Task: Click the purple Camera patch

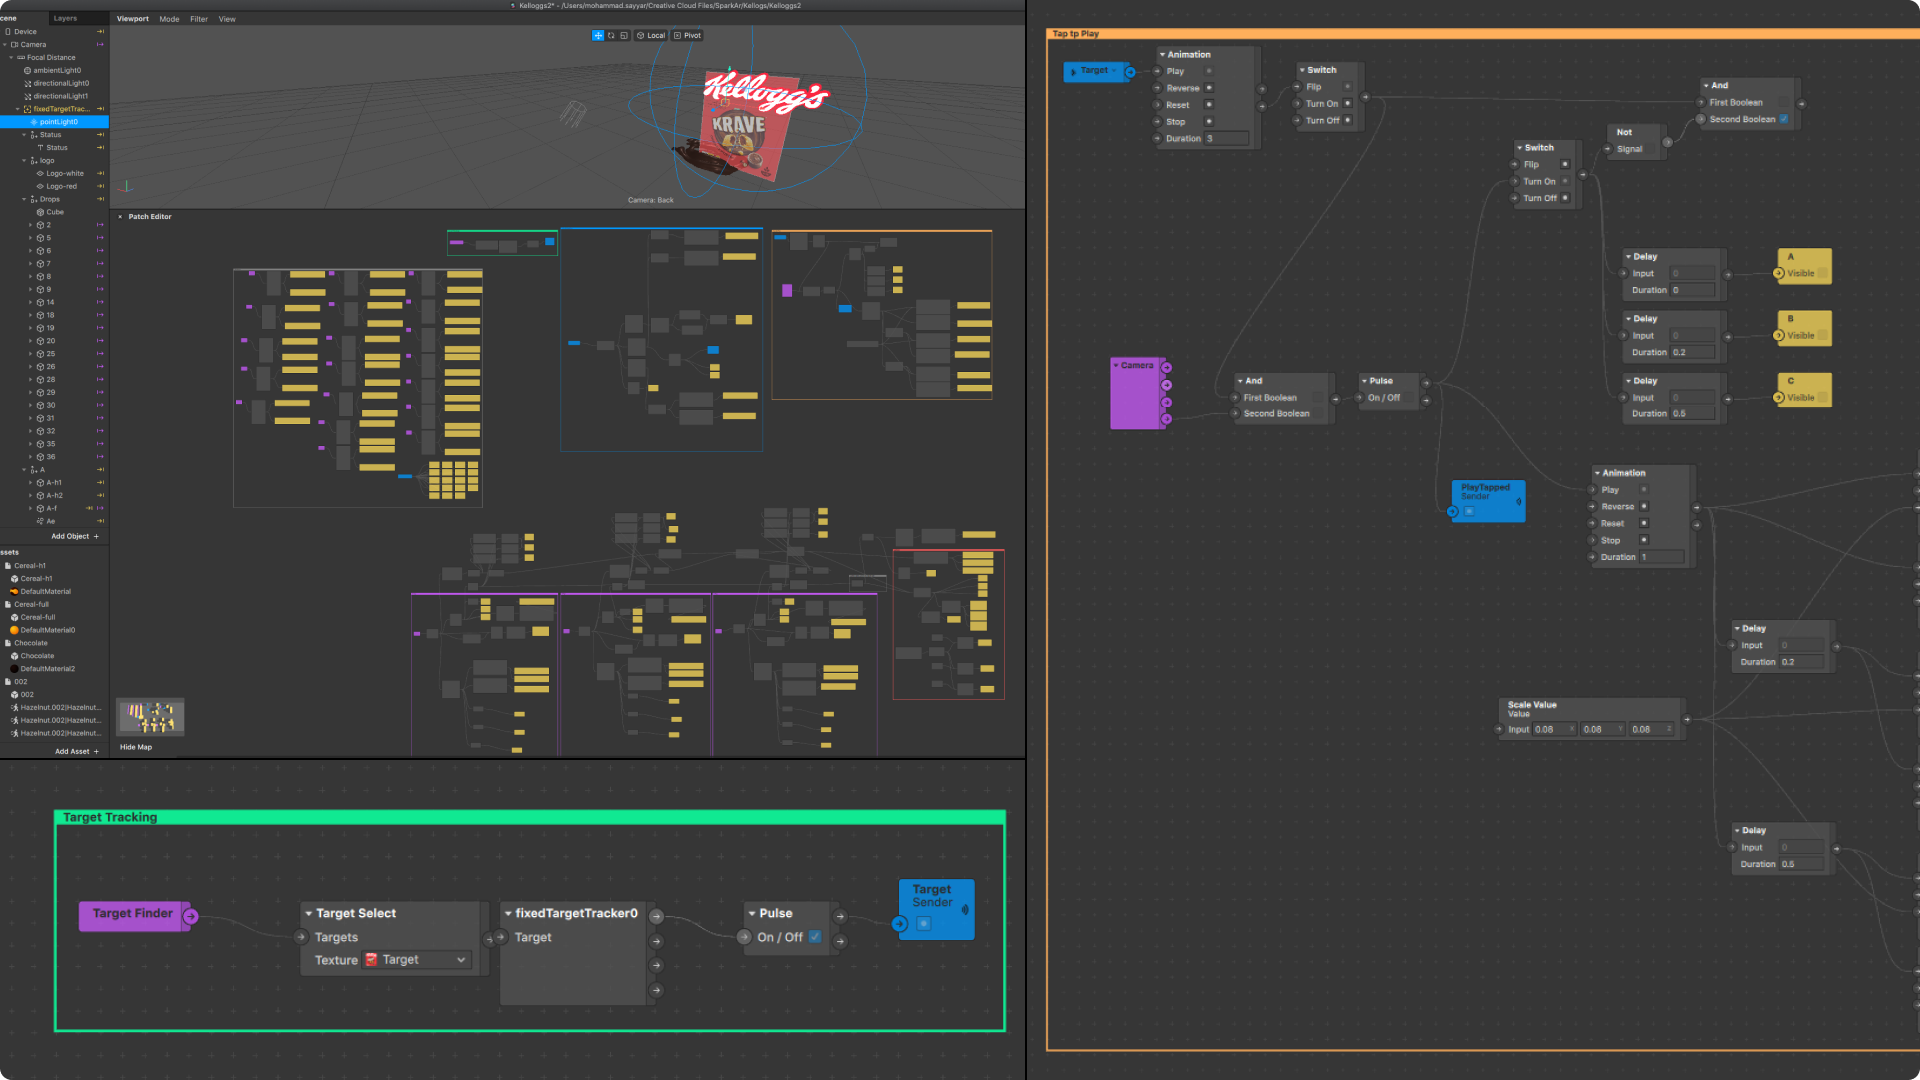Action: pos(1137,394)
